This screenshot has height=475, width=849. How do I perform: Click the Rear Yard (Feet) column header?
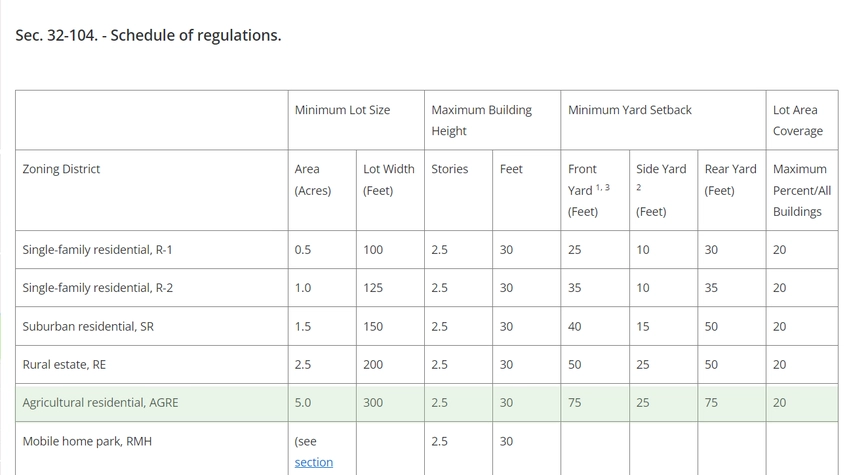tap(730, 179)
